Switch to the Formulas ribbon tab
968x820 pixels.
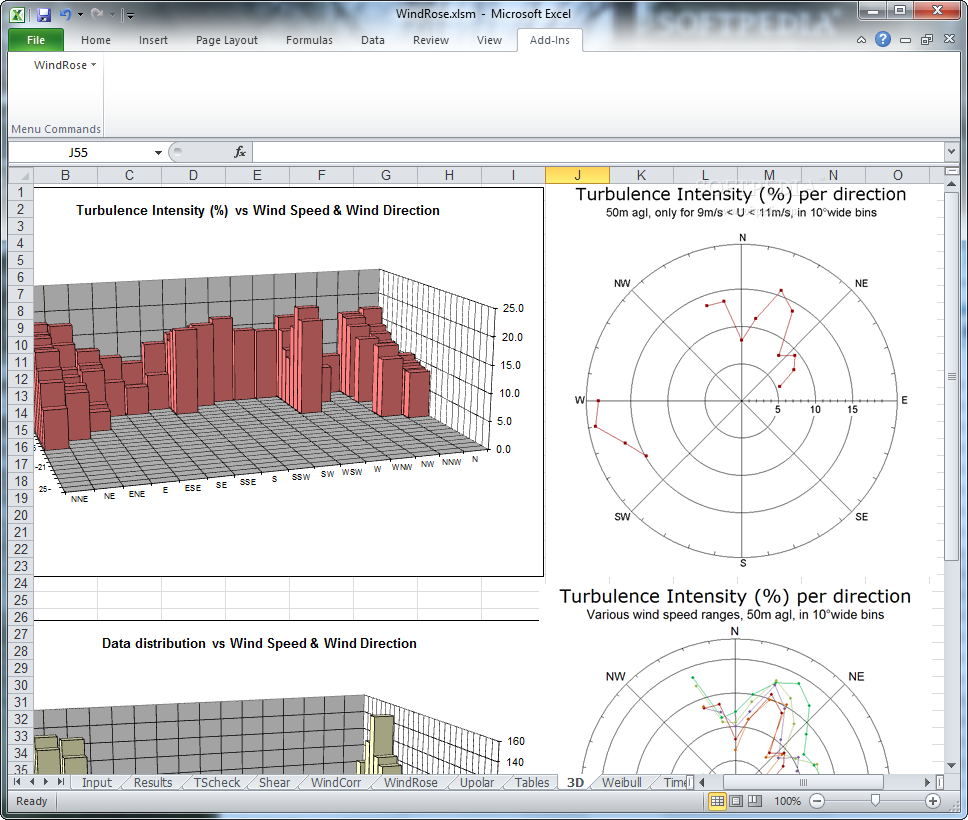click(x=309, y=40)
